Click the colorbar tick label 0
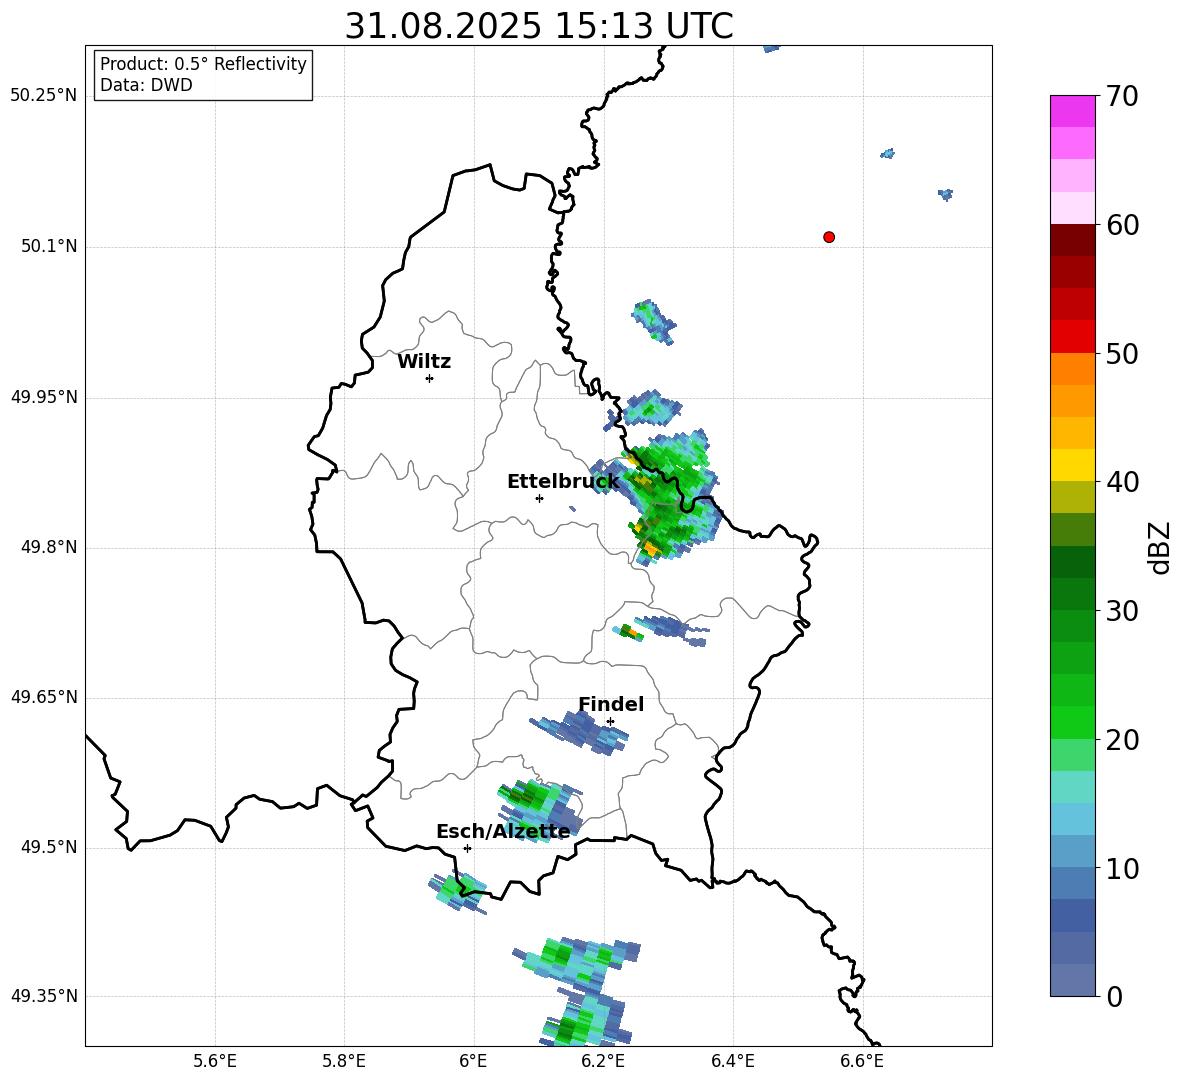This screenshot has height=1081, width=1184. pyautogui.click(x=1114, y=997)
